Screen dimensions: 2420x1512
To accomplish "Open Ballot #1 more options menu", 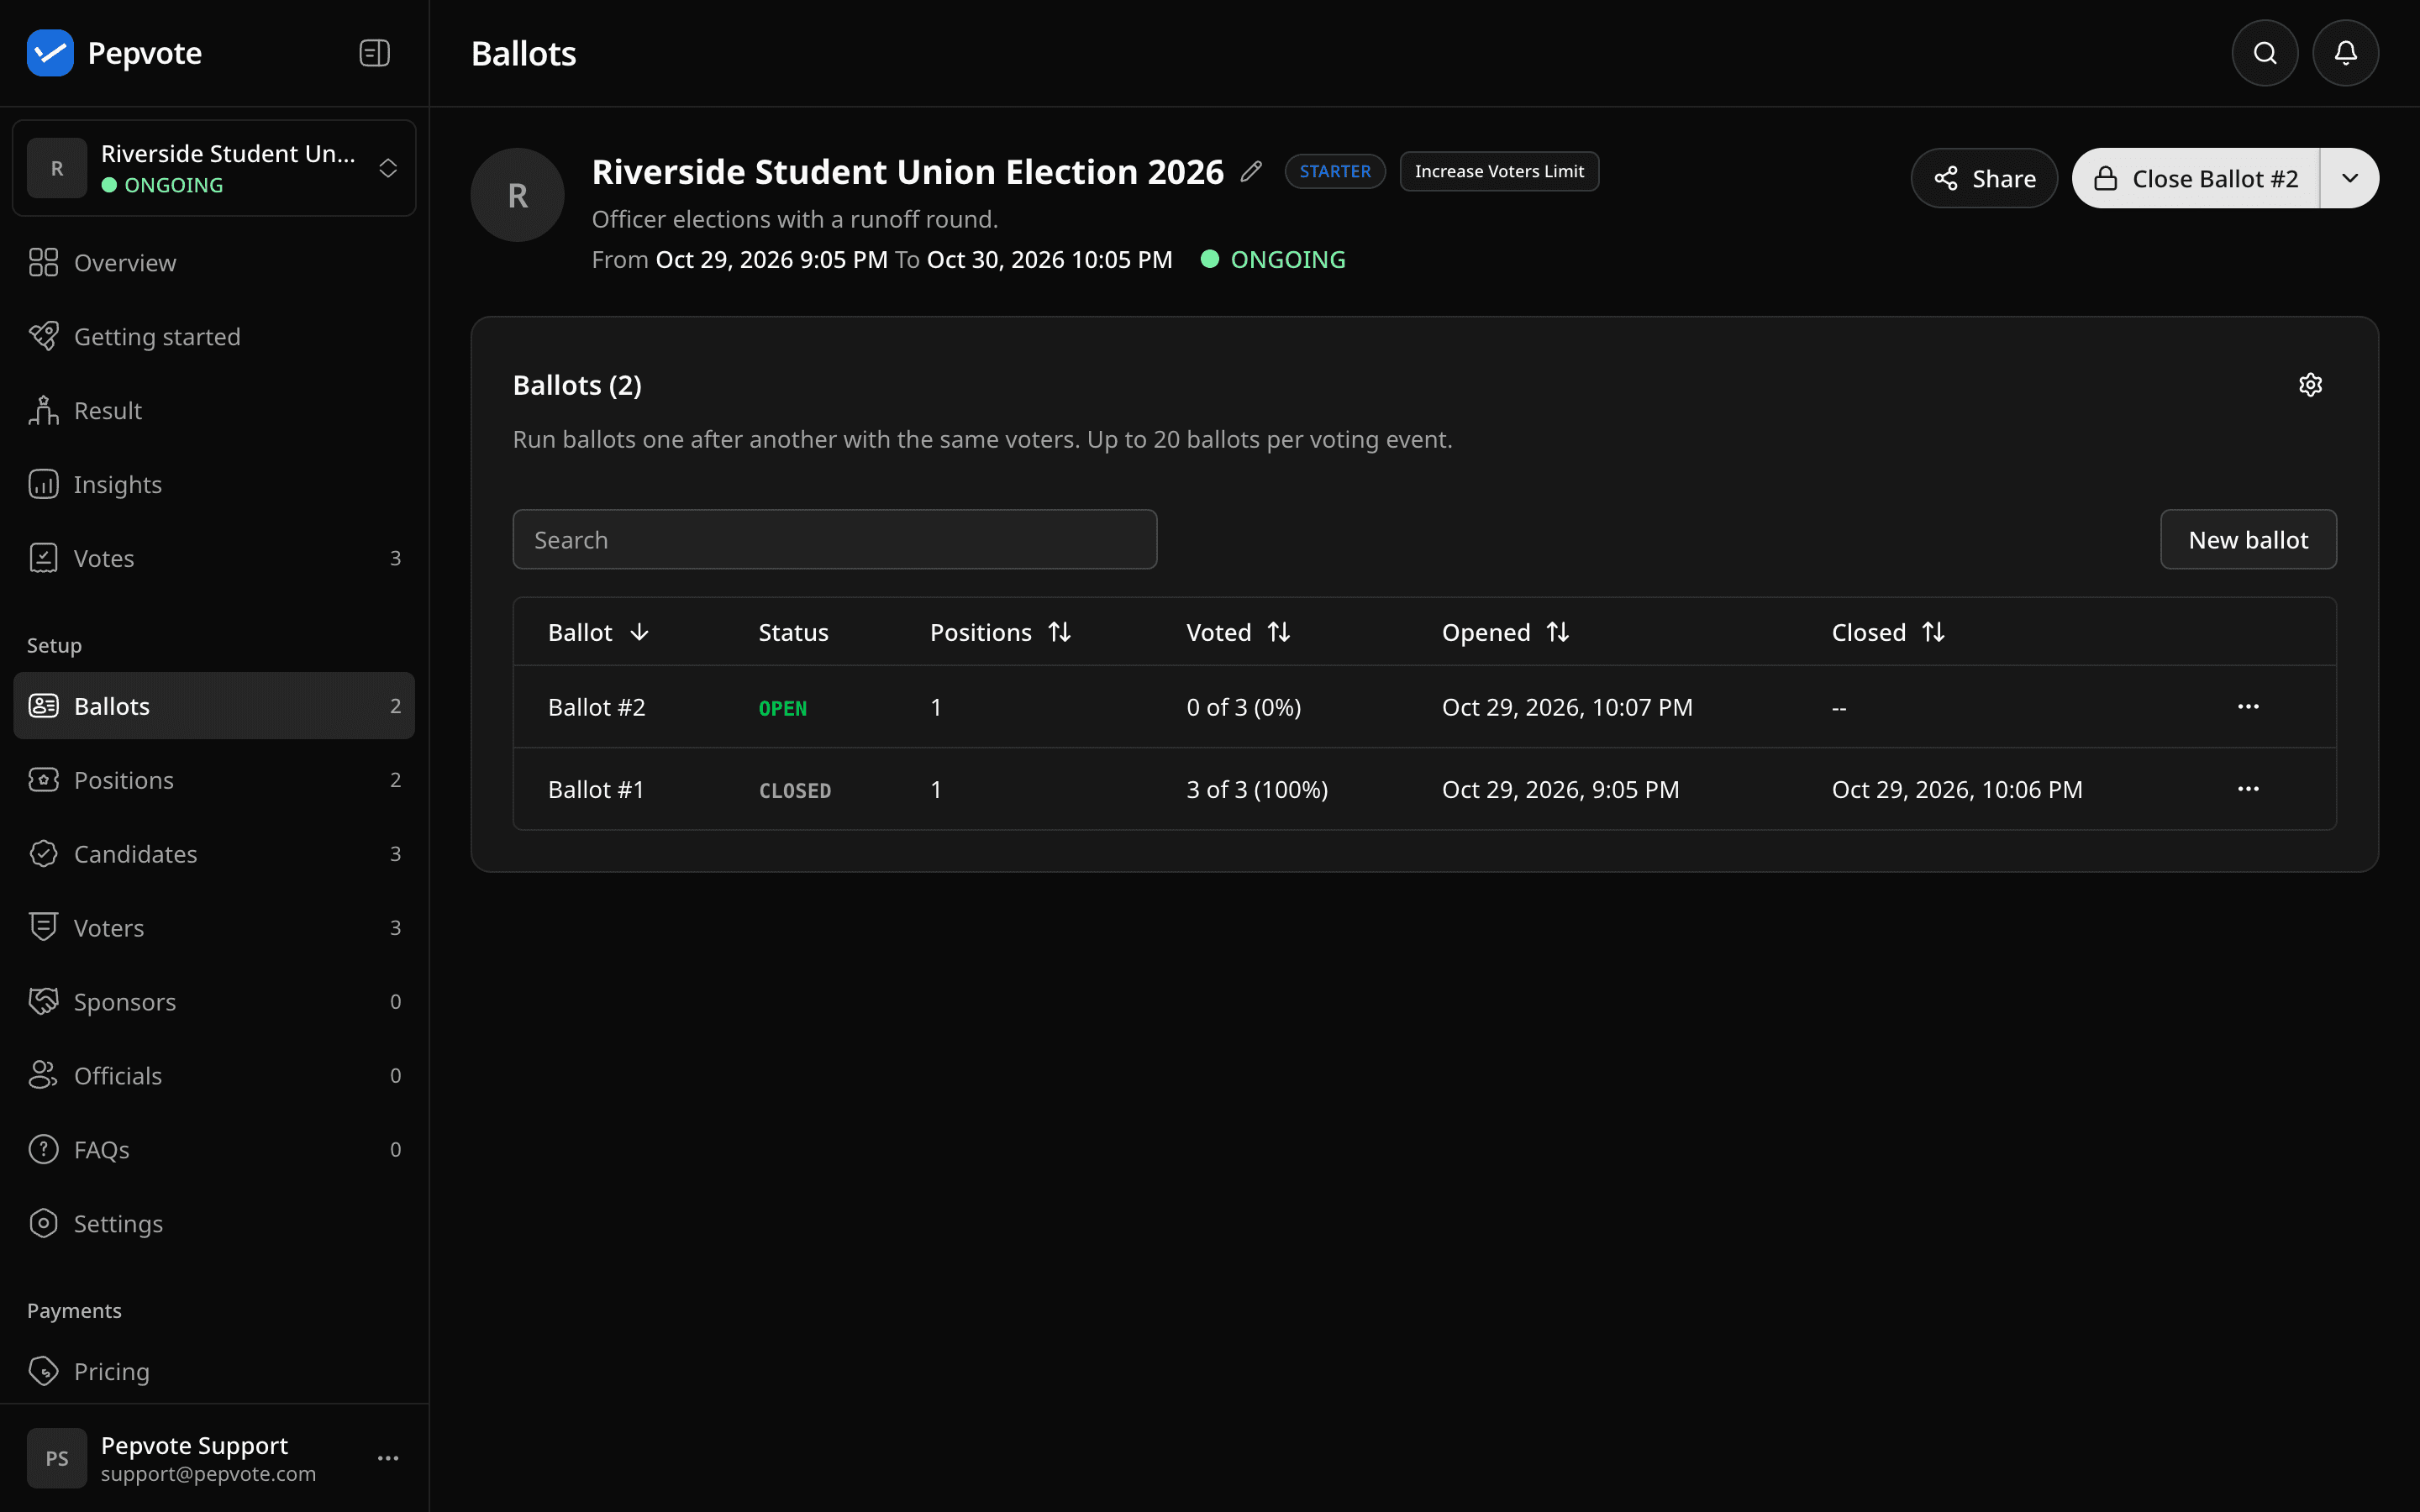I will pos(2248,789).
